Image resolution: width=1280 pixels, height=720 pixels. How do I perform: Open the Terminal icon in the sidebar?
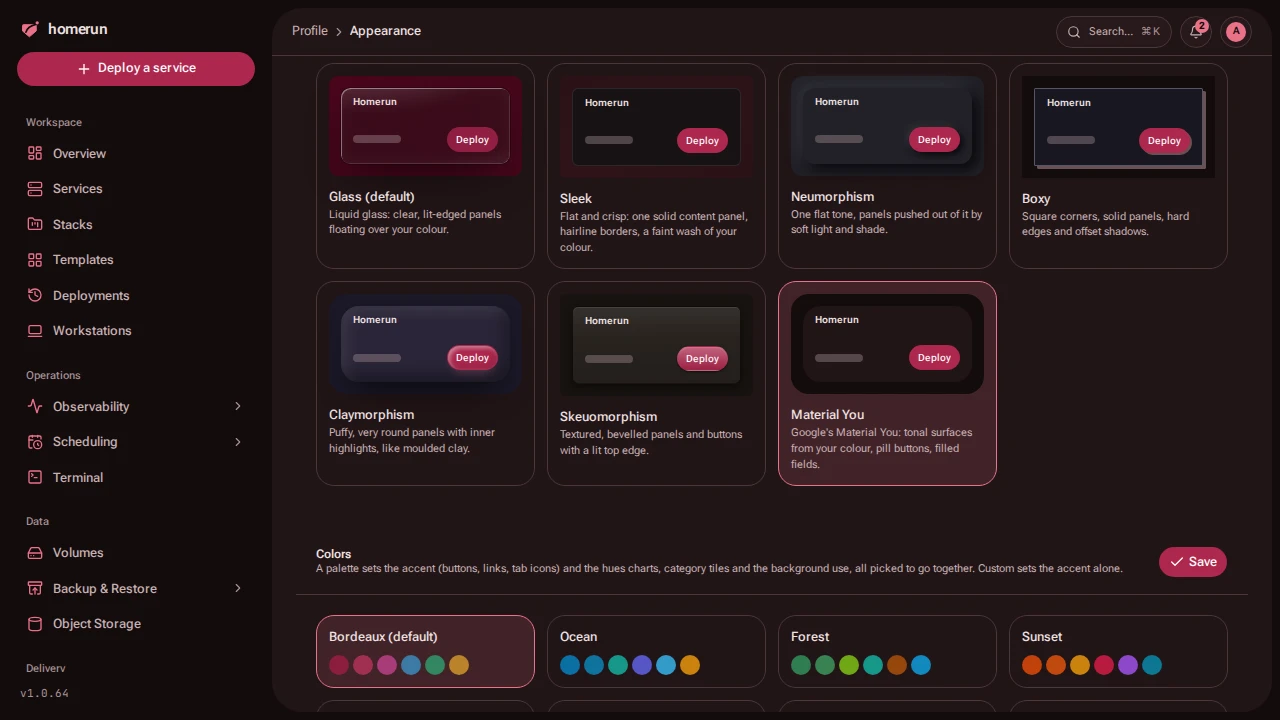coord(35,477)
